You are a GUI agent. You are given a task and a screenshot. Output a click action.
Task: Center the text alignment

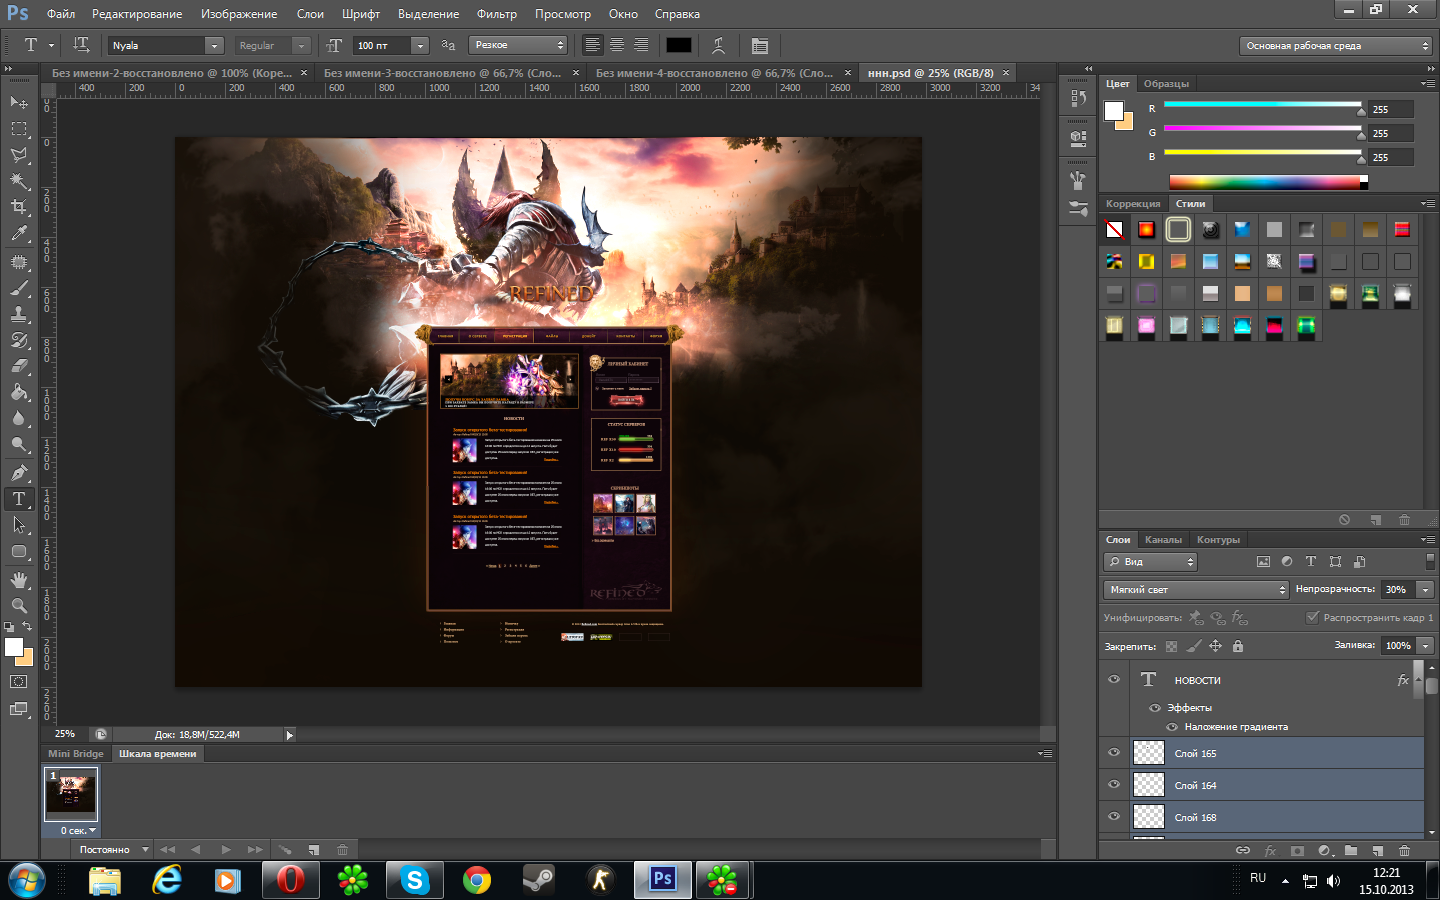pyautogui.click(x=617, y=45)
